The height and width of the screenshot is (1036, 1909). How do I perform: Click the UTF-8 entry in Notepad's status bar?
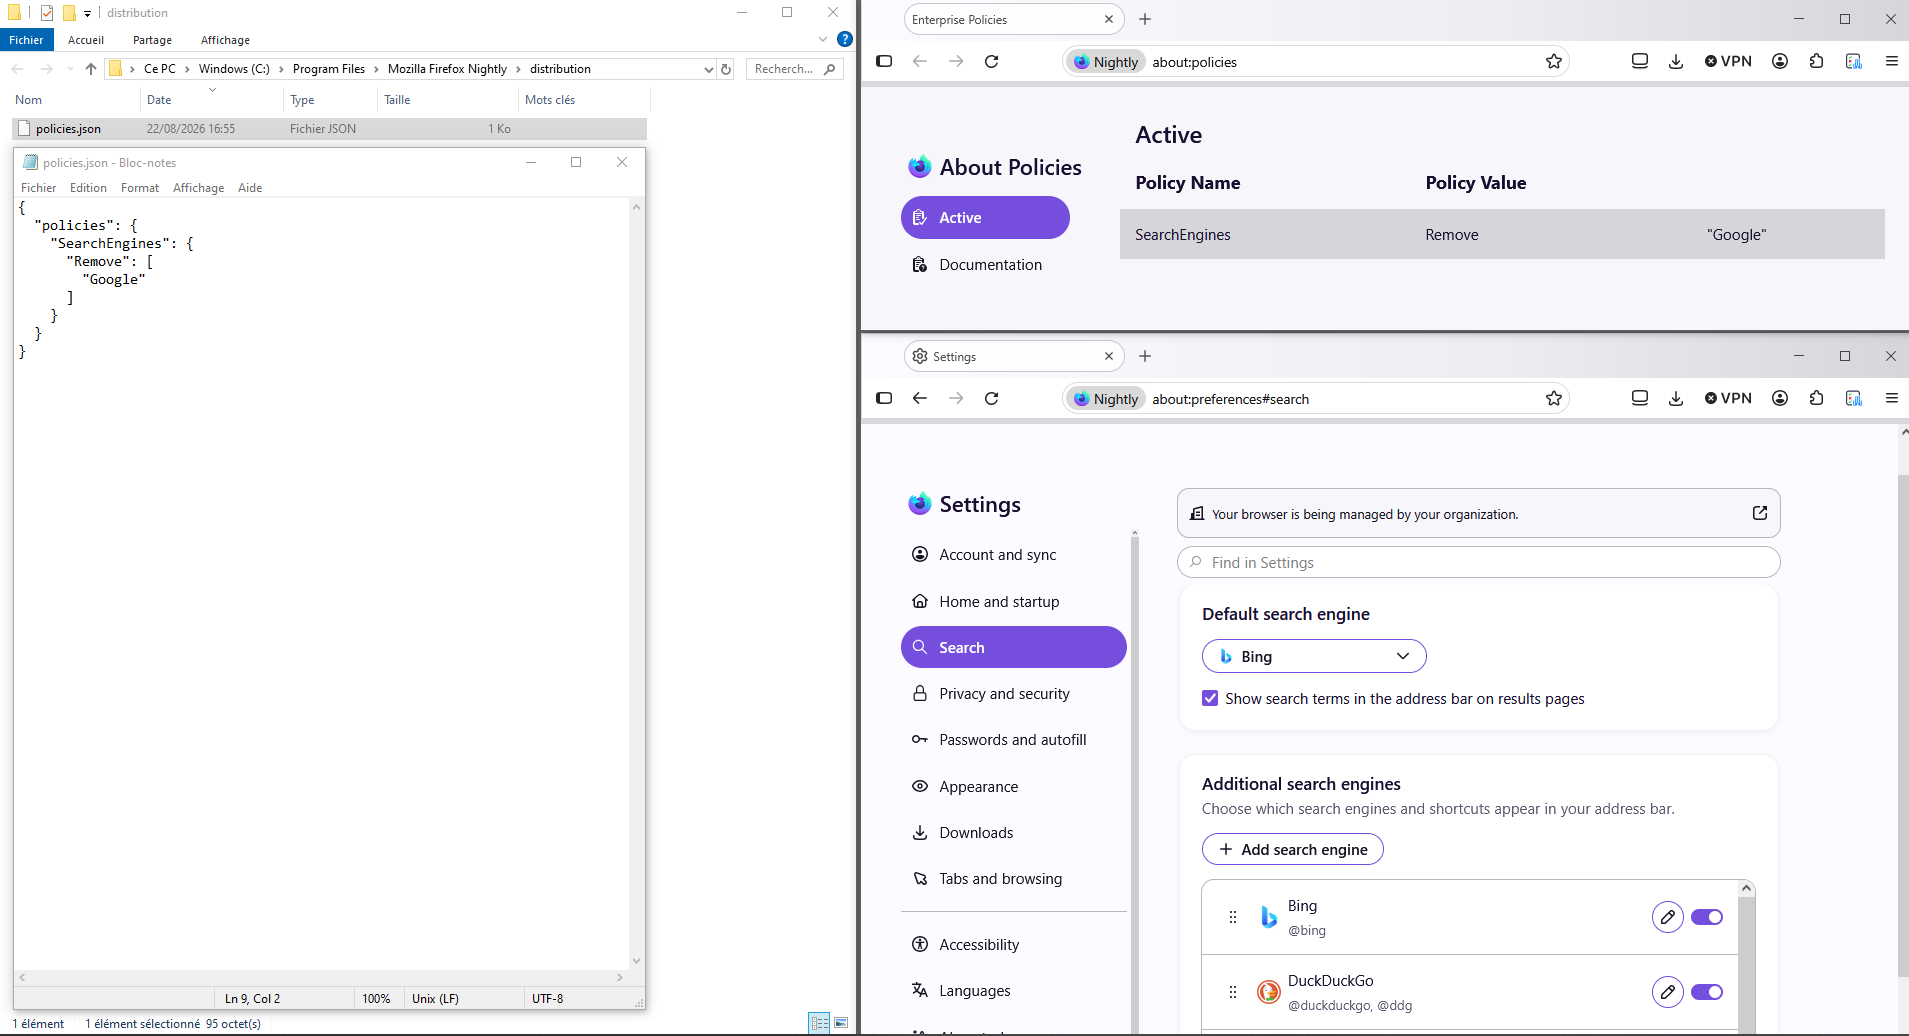pyautogui.click(x=547, y=998)
